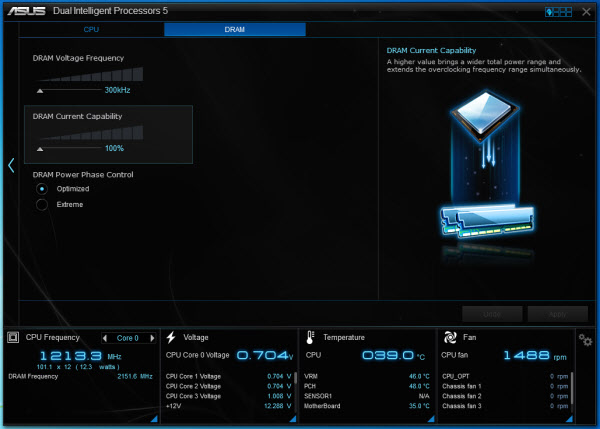This screenshot has width=600, height=429.
Task: Click the Temperature thermometer icon
Action: [310, 337]
